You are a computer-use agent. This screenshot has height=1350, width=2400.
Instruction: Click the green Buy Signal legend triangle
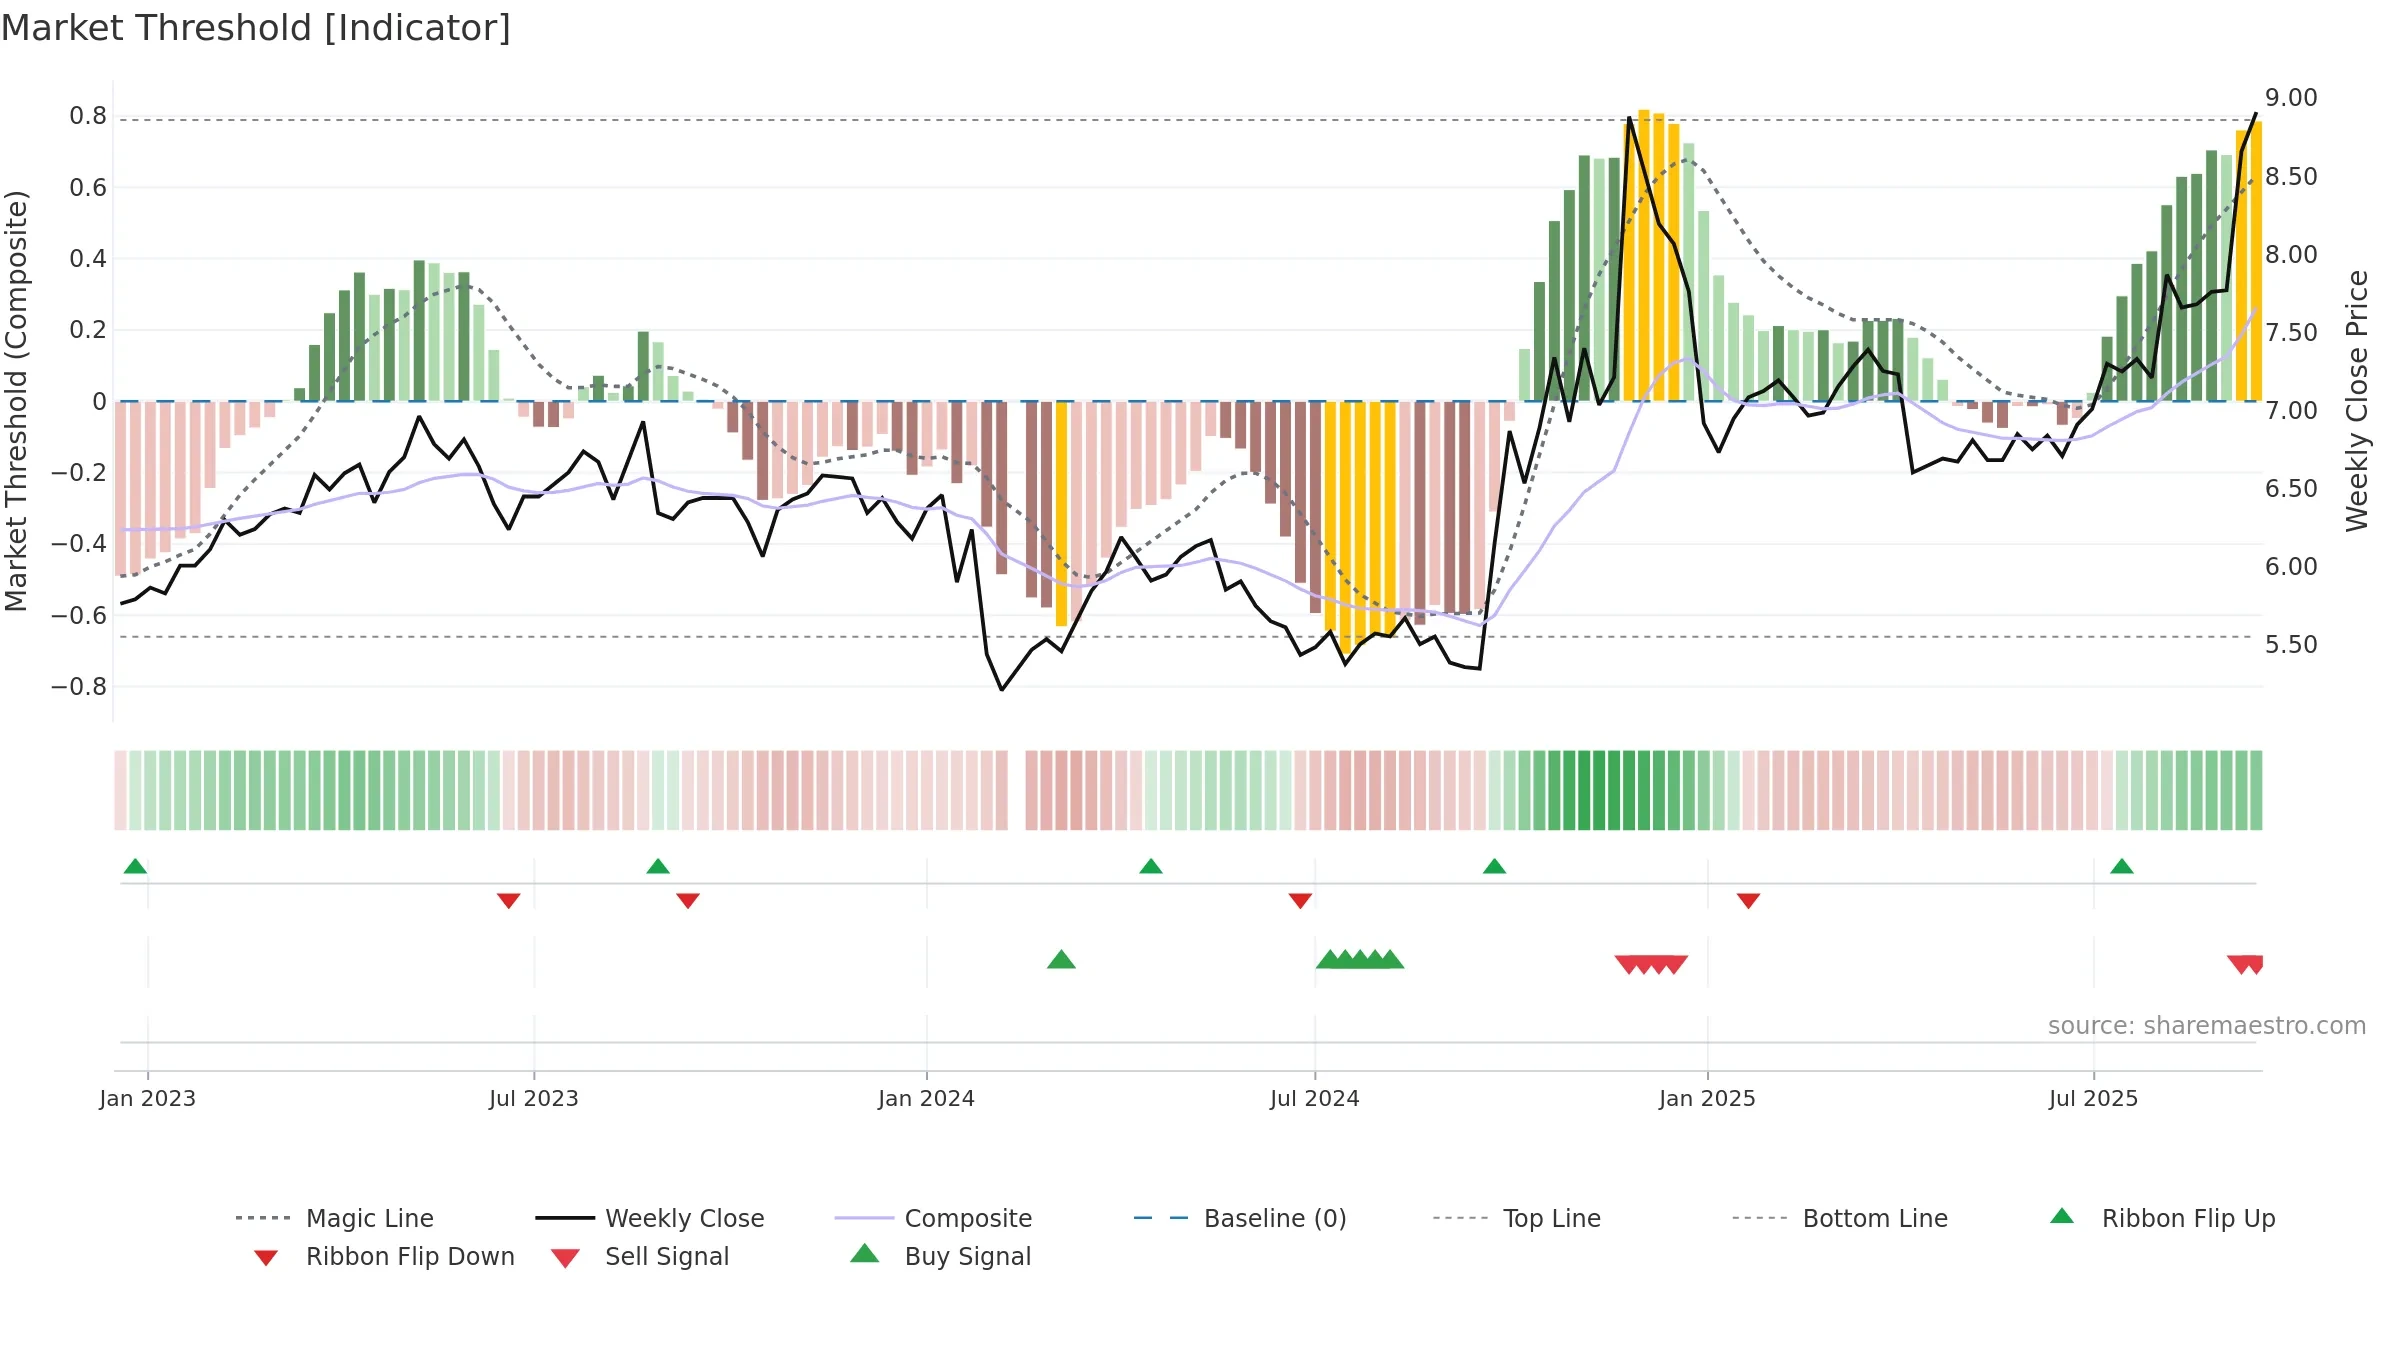tap(865, 1253)
